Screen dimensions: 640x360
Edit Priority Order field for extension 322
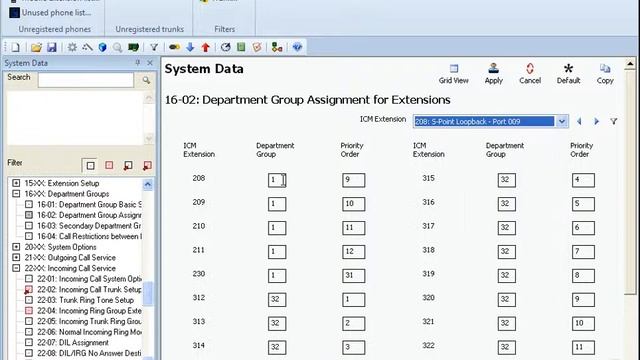(x=583, y=347)
